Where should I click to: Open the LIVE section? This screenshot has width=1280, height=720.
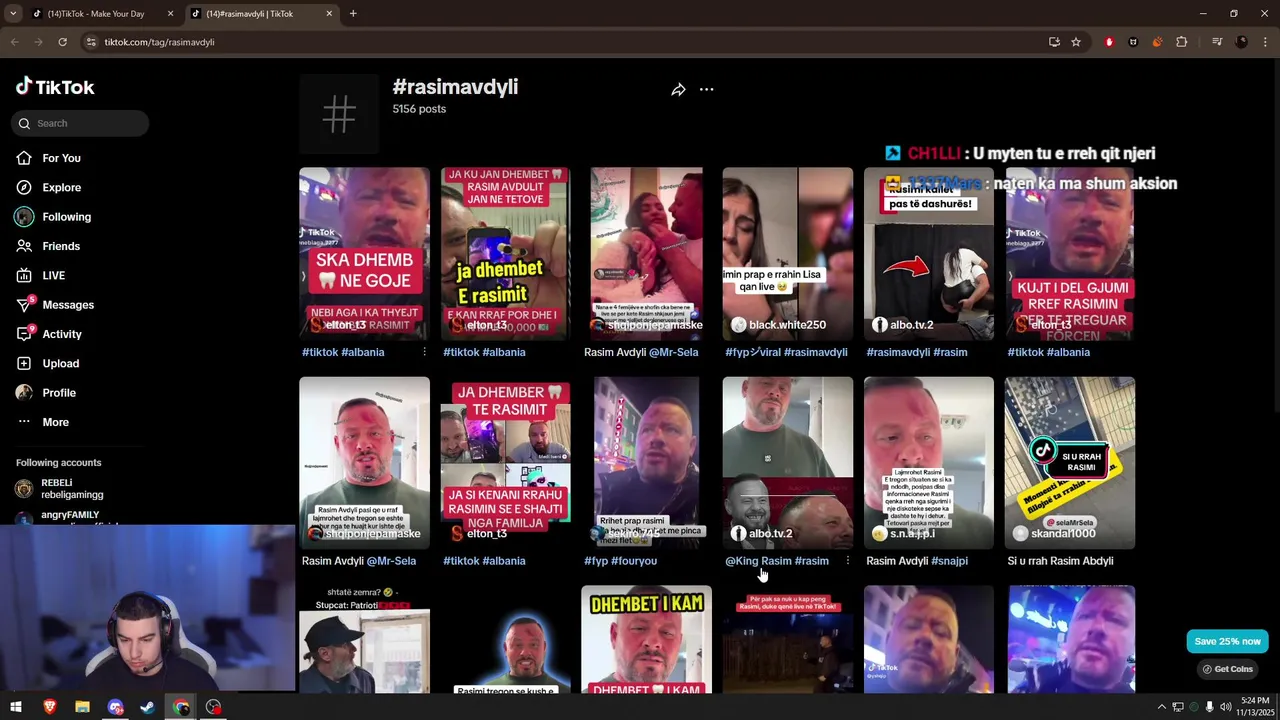coord(53,275)
